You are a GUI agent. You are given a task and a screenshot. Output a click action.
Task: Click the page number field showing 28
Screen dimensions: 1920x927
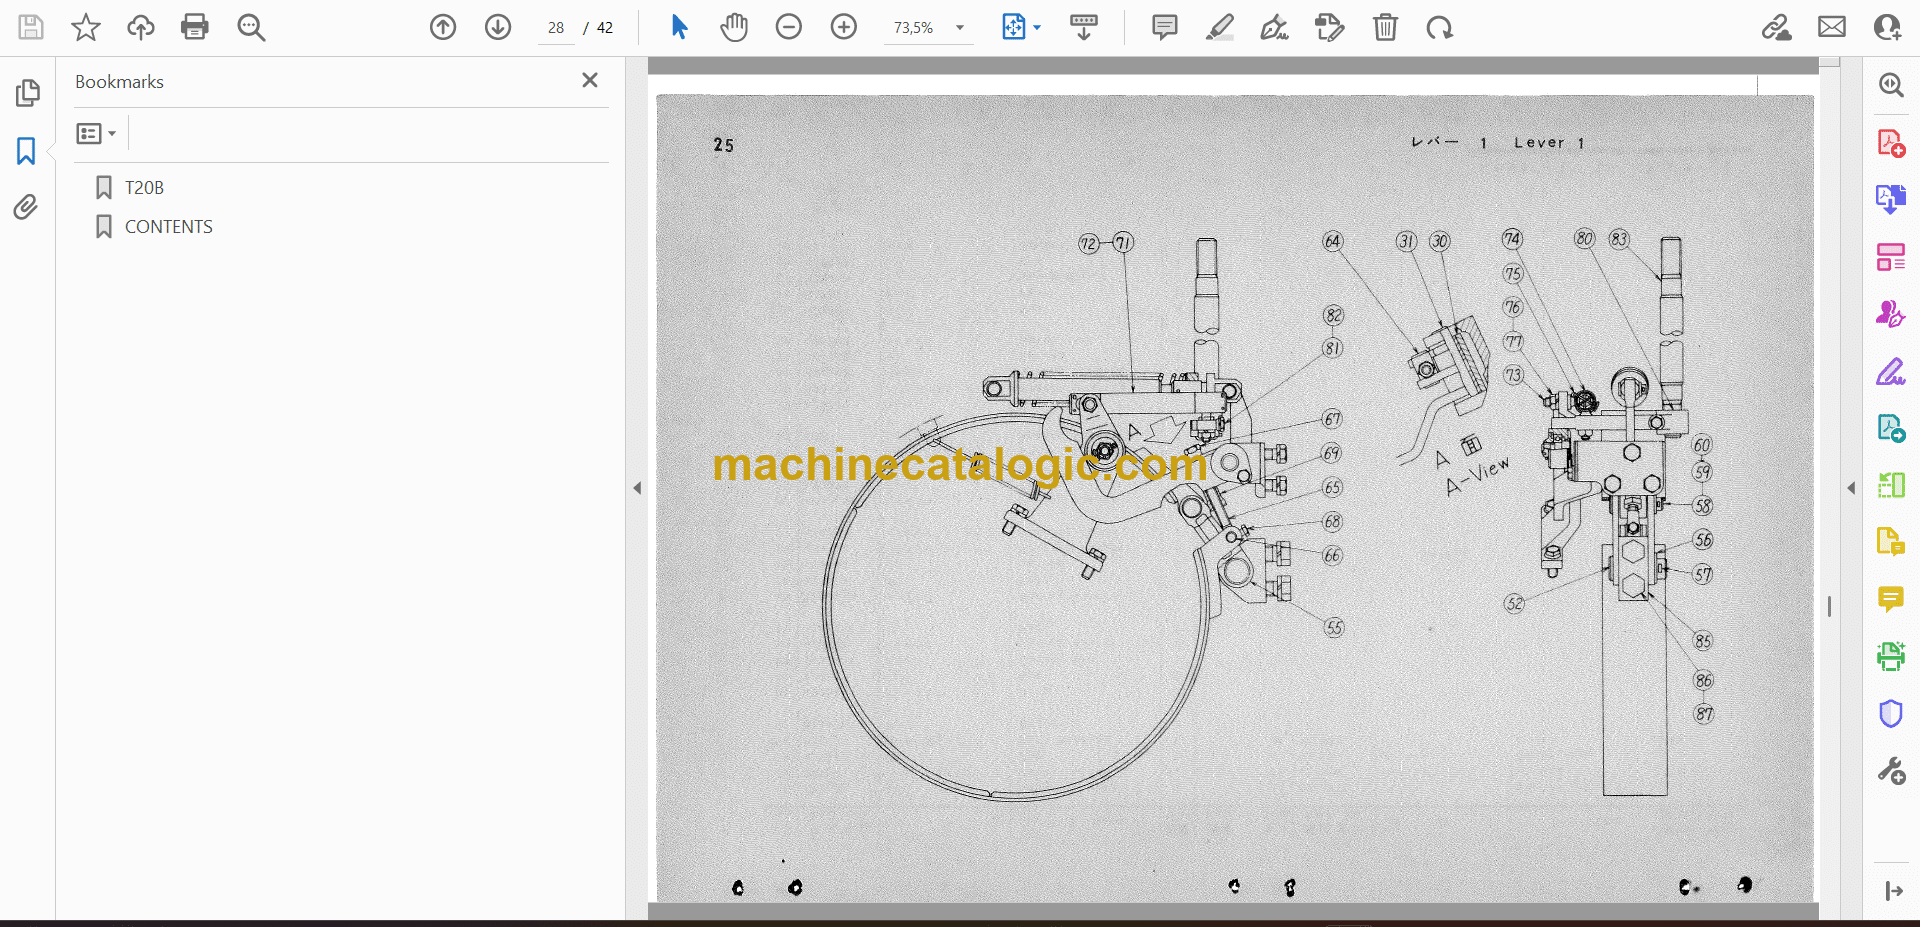click(x=556, y=28)
